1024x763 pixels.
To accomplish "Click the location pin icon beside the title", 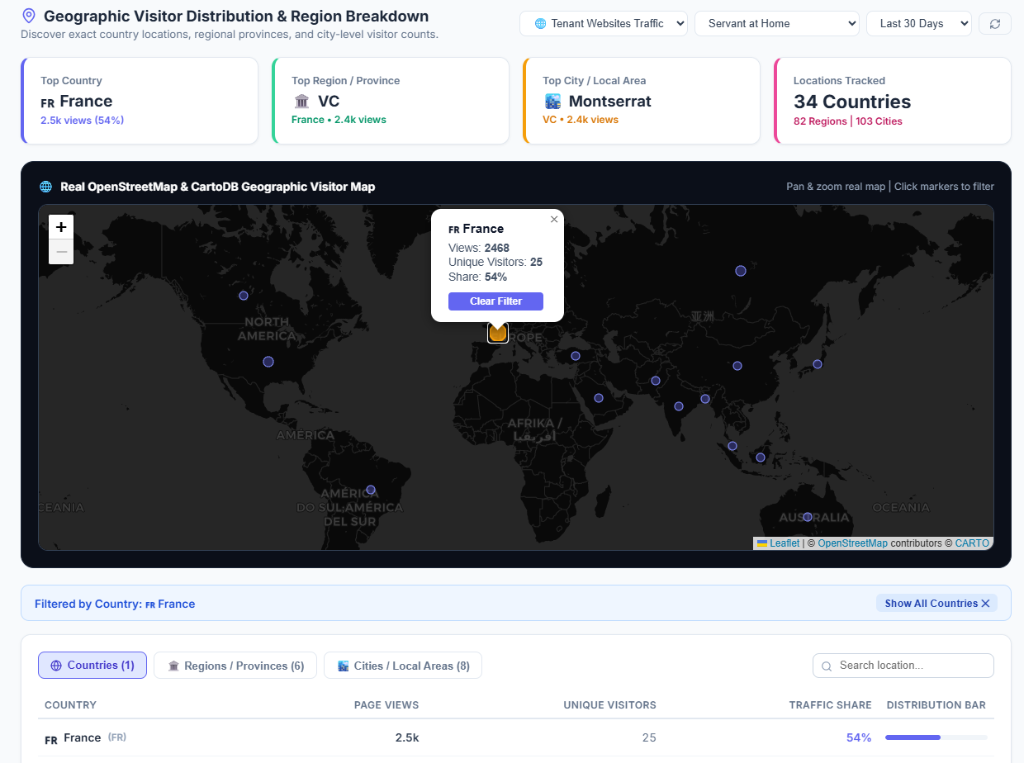I will point(29,15).
